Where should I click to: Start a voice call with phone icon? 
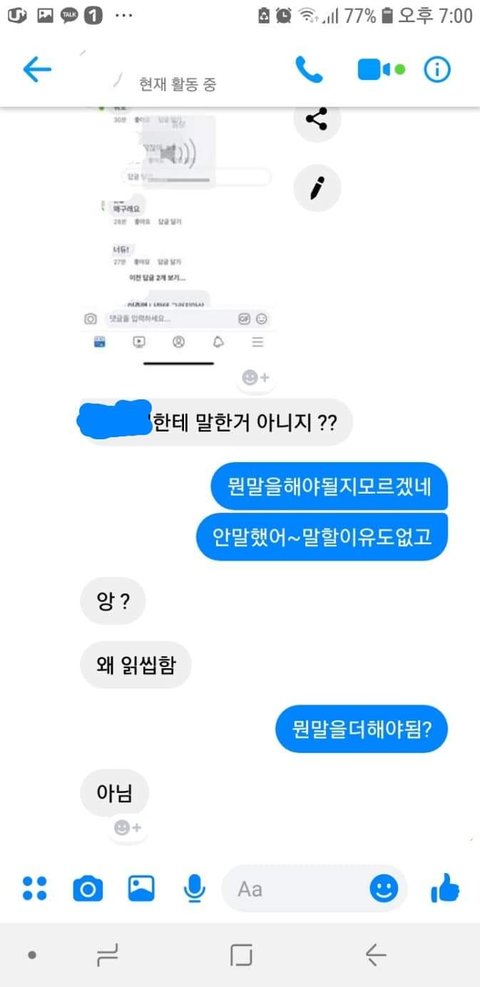pyautogui.click(x=309, y=69)
